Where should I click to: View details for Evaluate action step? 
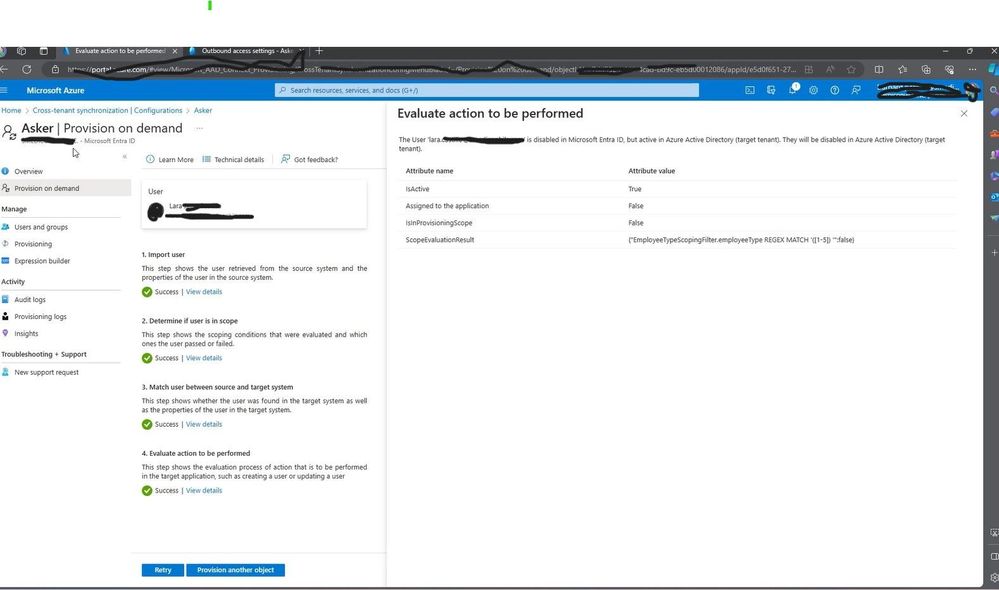tap(204, 491)
